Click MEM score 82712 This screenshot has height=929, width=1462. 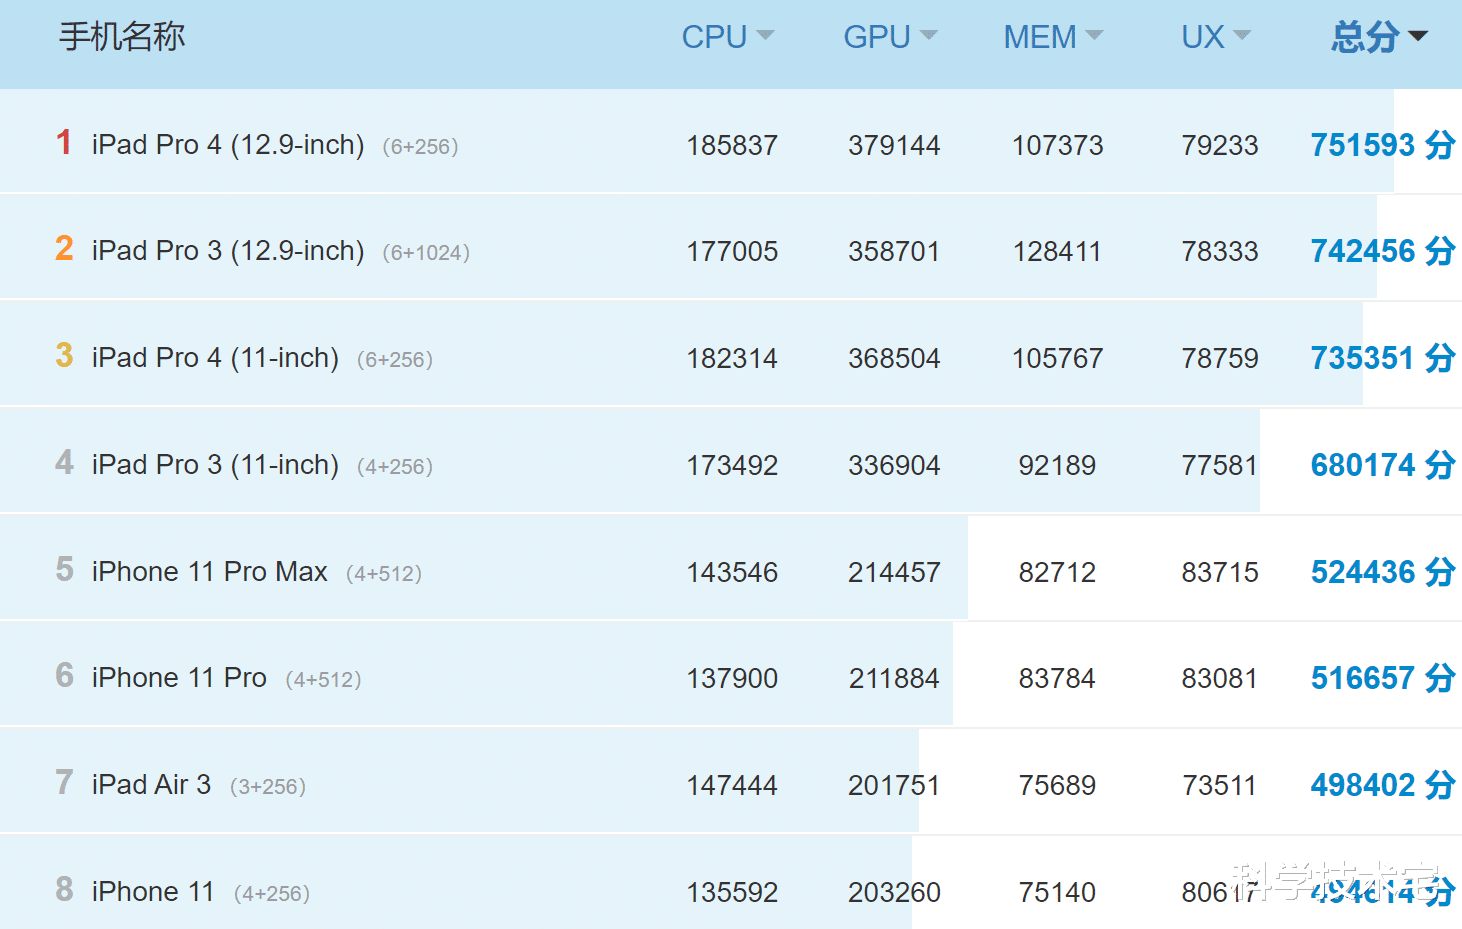point(1057,573)
